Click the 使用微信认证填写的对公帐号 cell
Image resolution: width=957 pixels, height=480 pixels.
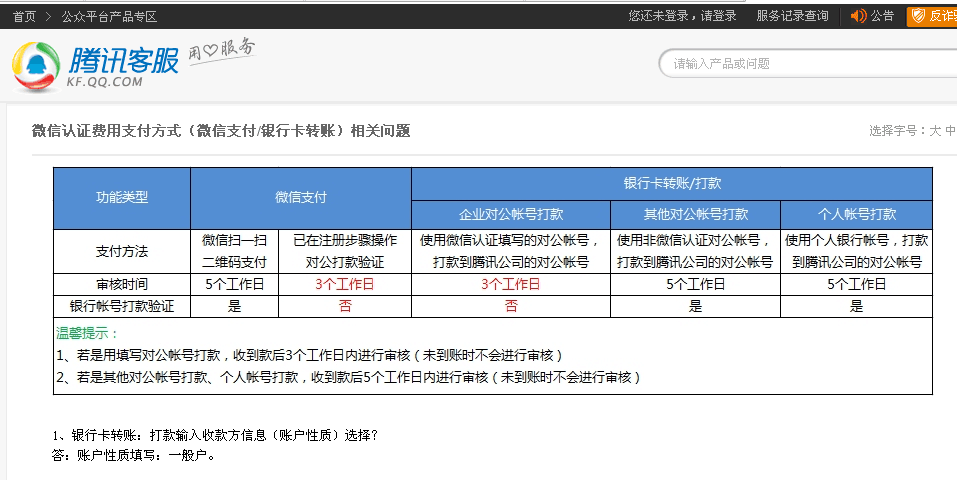click(x=511, y=252)
